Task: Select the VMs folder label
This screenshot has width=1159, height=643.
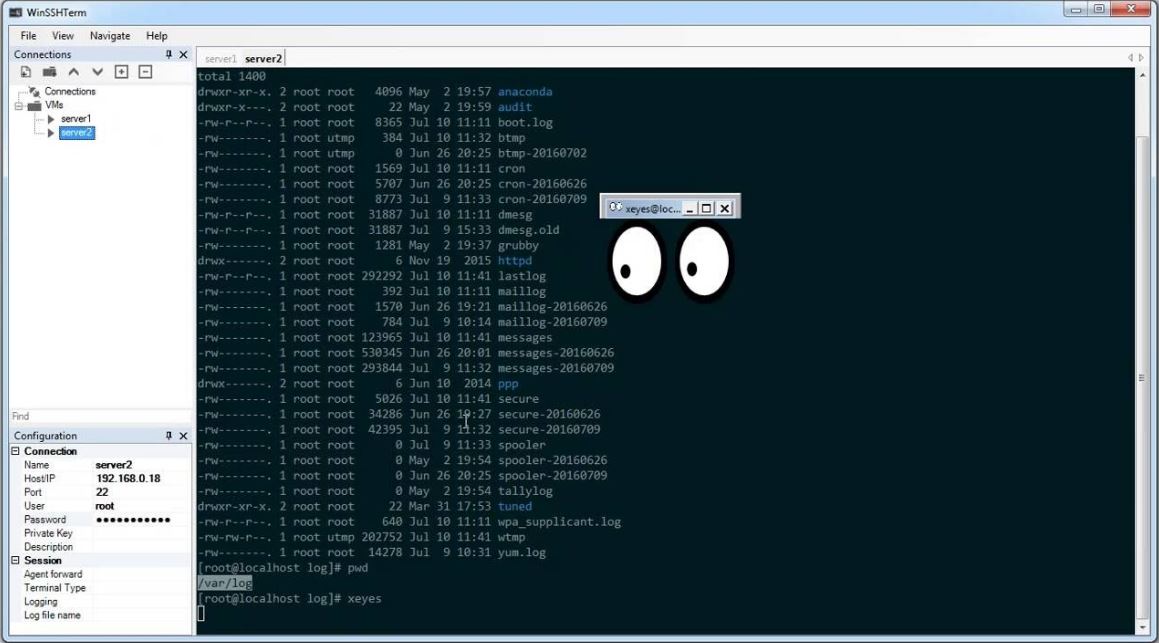Action: [54, 106]
